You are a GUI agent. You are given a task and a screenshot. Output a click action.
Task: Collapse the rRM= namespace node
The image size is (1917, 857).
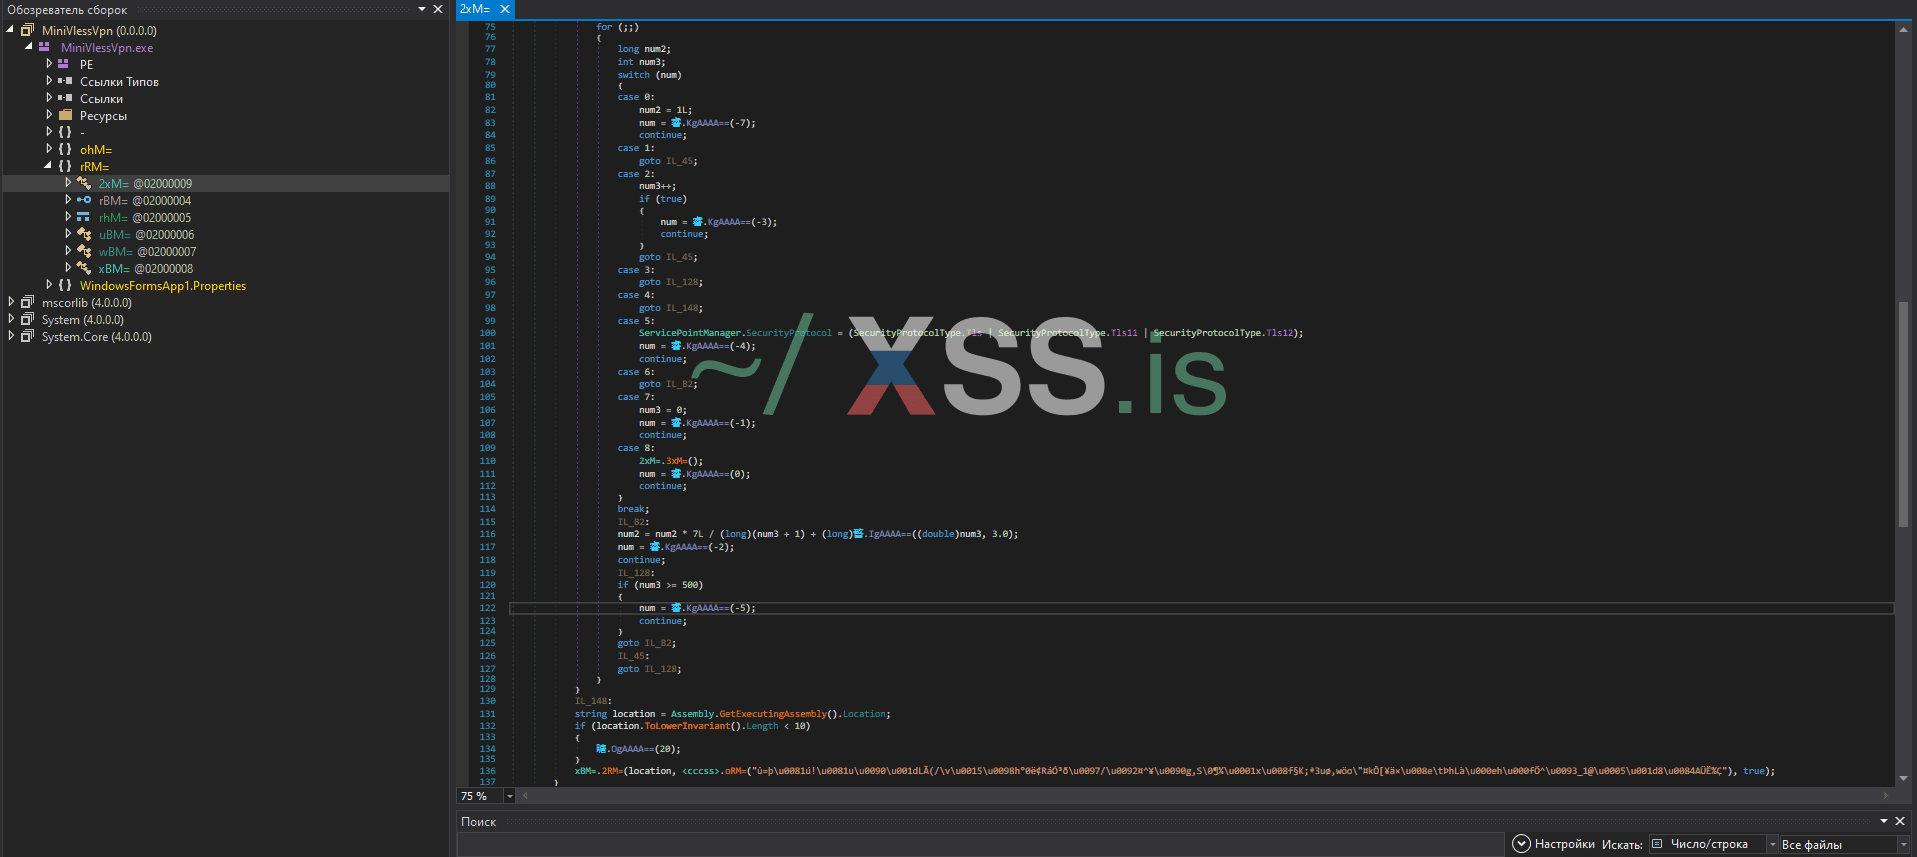(48, 166)
